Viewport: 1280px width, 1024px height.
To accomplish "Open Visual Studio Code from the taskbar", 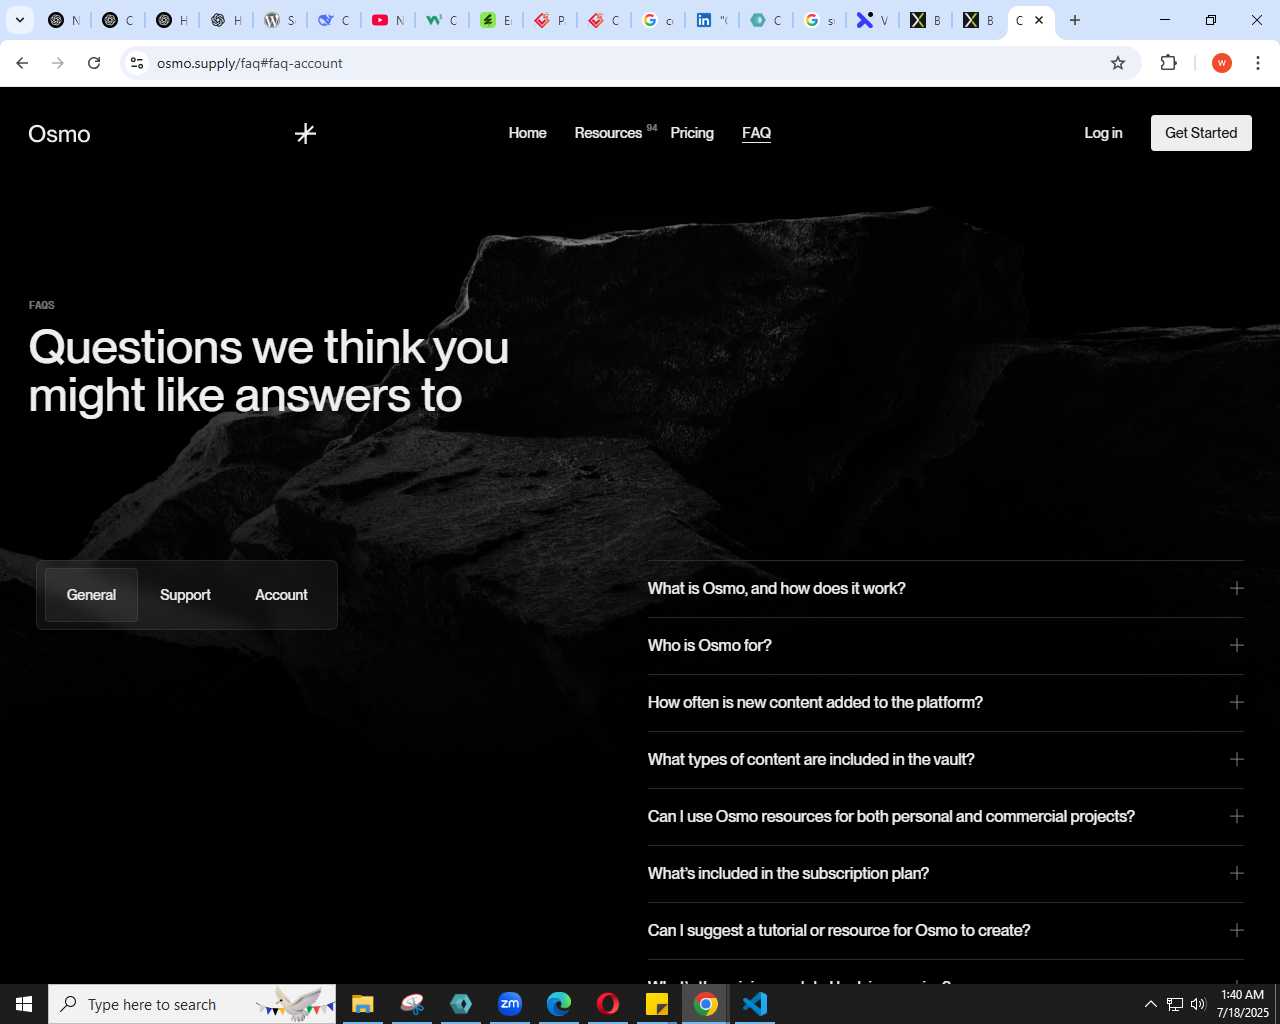I will pyautogui.click(x=755, y=1004).
